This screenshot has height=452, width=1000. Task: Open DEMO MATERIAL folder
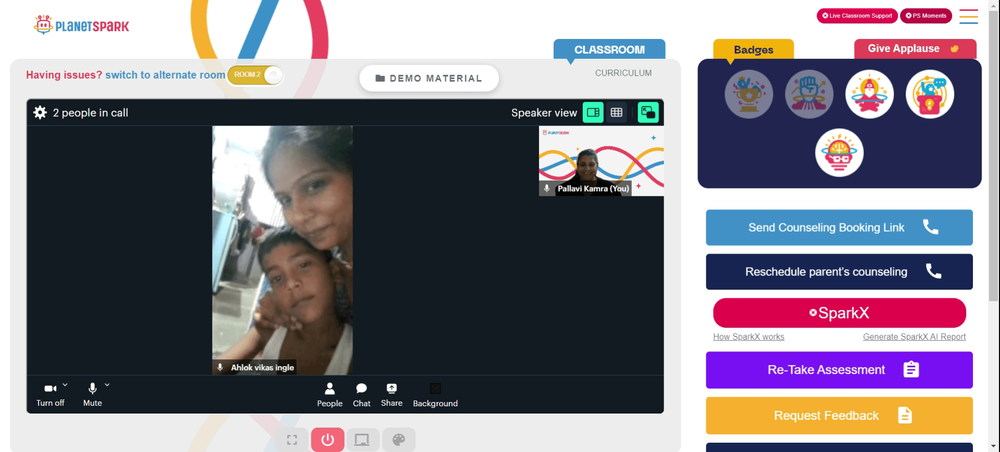coord(429,78)
